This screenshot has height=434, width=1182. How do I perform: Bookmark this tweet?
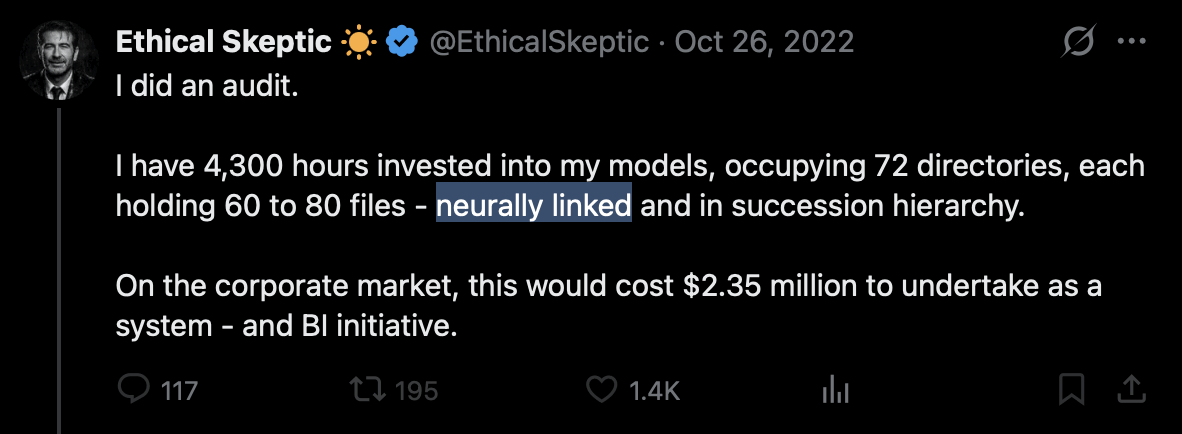(x=1074, y=390)
